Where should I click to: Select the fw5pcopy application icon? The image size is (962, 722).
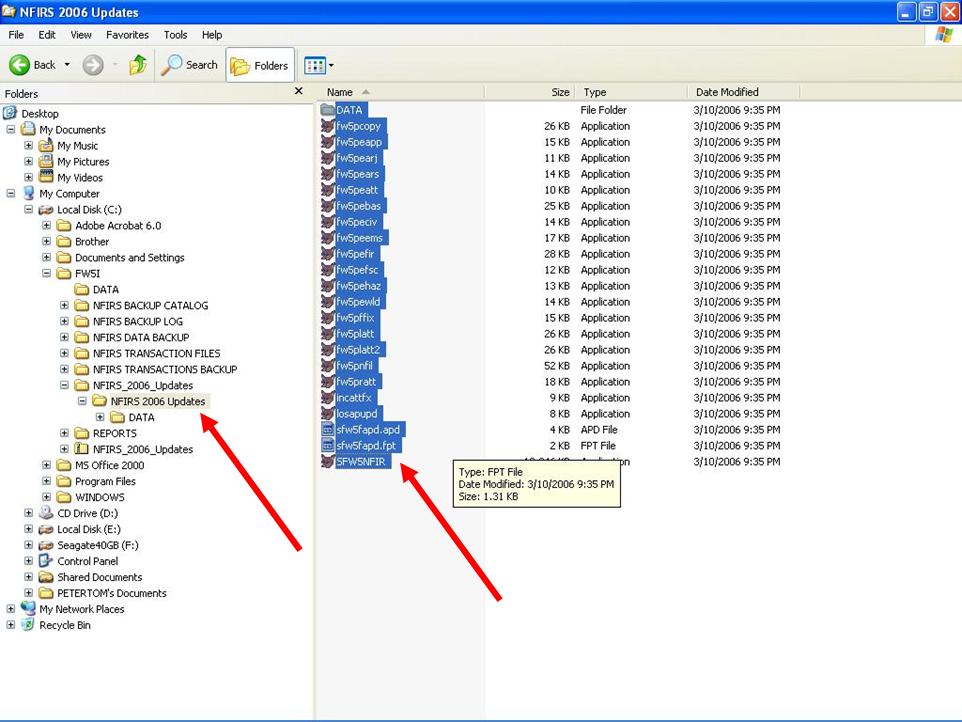[328, 126]
